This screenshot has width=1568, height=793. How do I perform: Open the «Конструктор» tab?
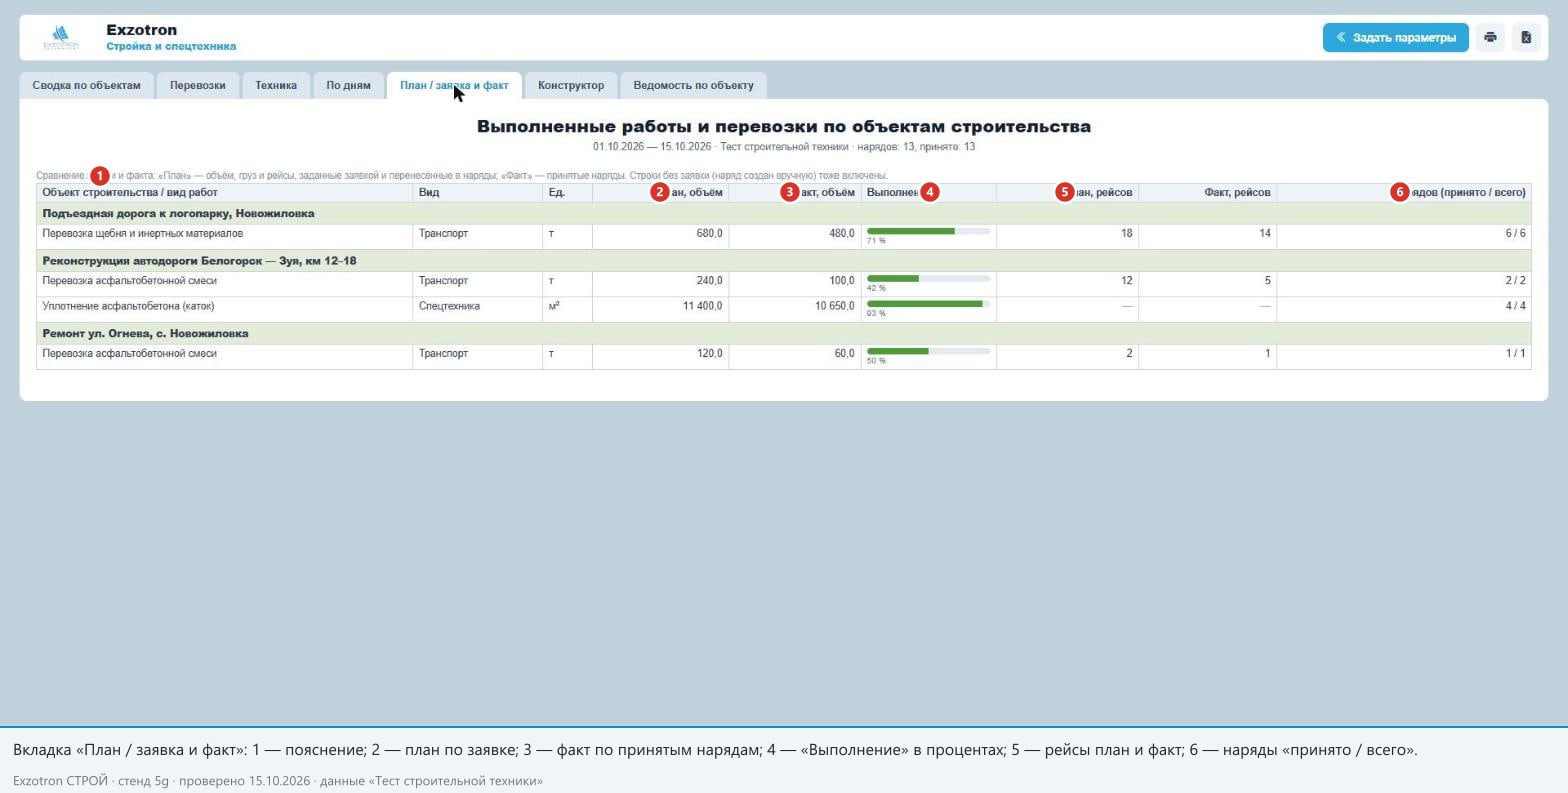point(571,85)
